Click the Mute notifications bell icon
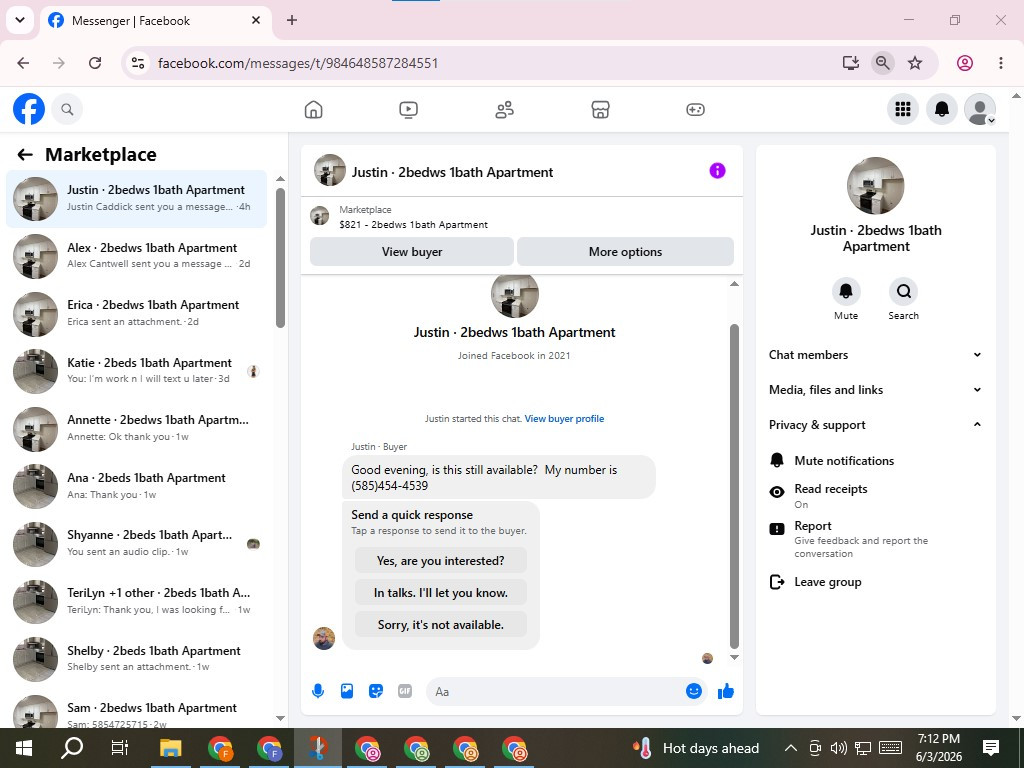This screenshot has height=768, width=1024. [776, 460]
